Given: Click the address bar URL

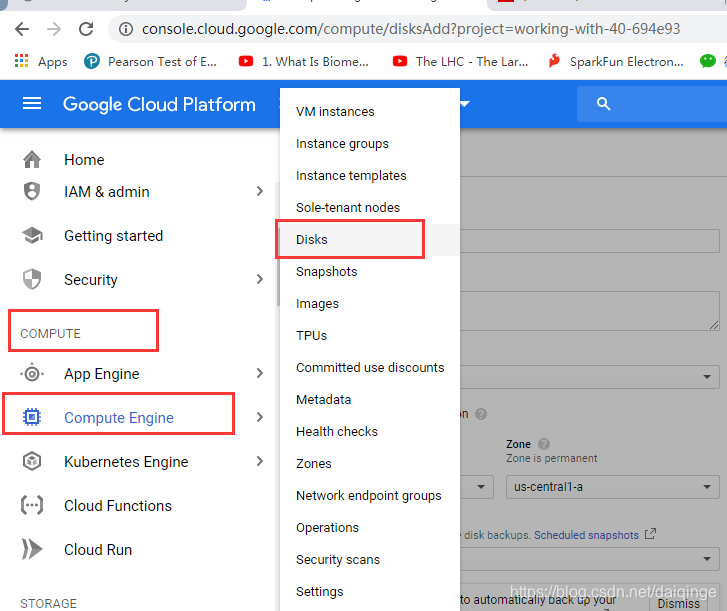Looking at the screenshot, I should click(x=411, y=29).
